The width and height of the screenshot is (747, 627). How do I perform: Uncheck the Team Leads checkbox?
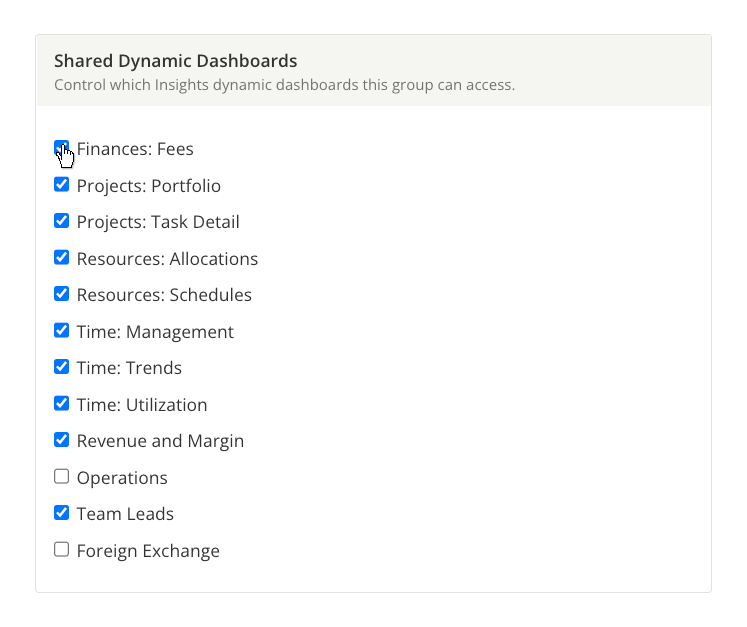pyautogui.click(x=61, y=513)
